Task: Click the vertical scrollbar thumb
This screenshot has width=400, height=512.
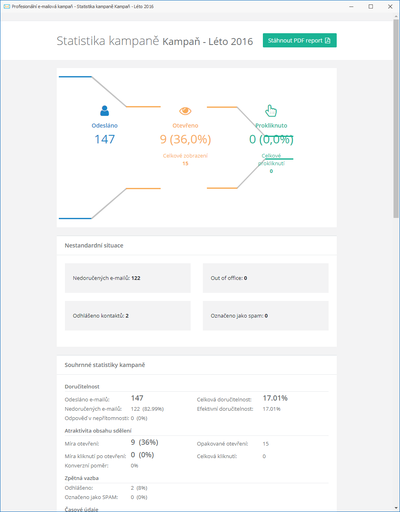Action: point(396,118)
